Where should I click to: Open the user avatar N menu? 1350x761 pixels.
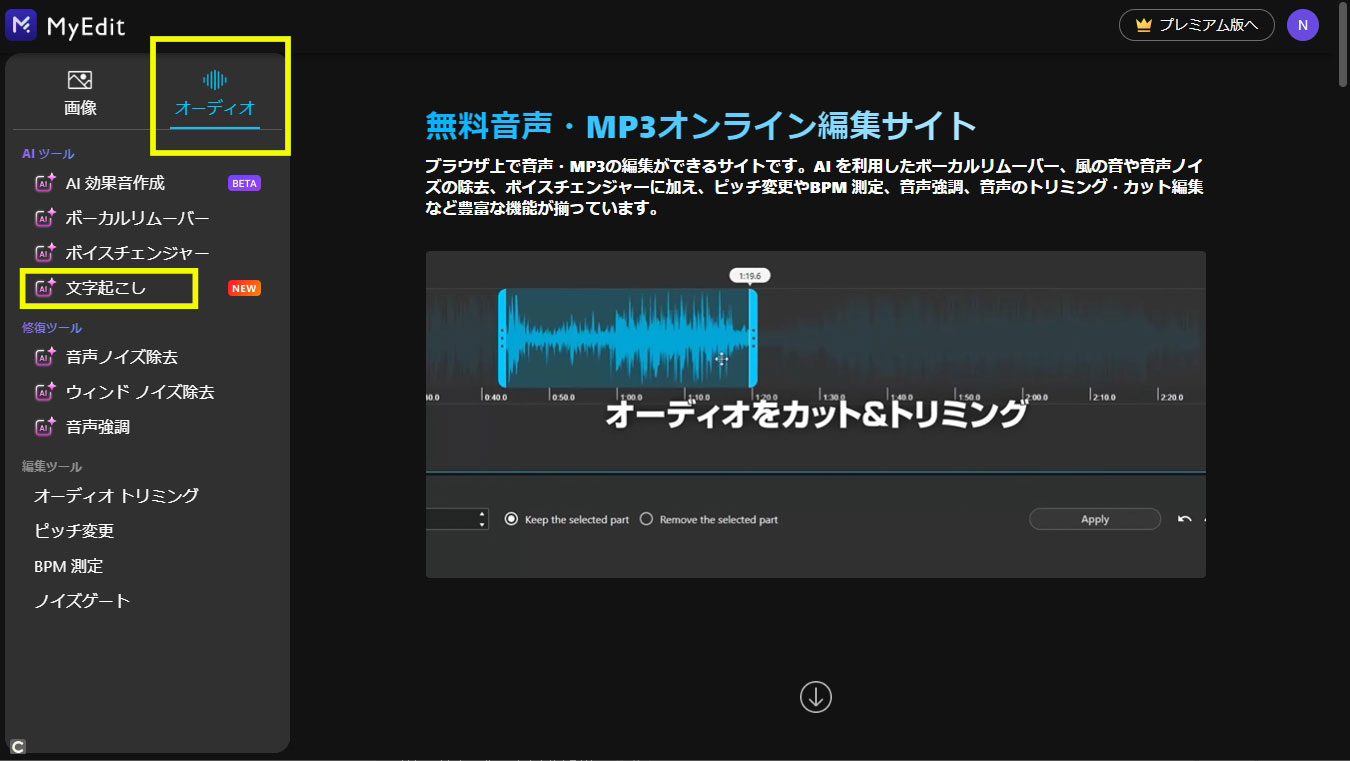click(1302, 25)
